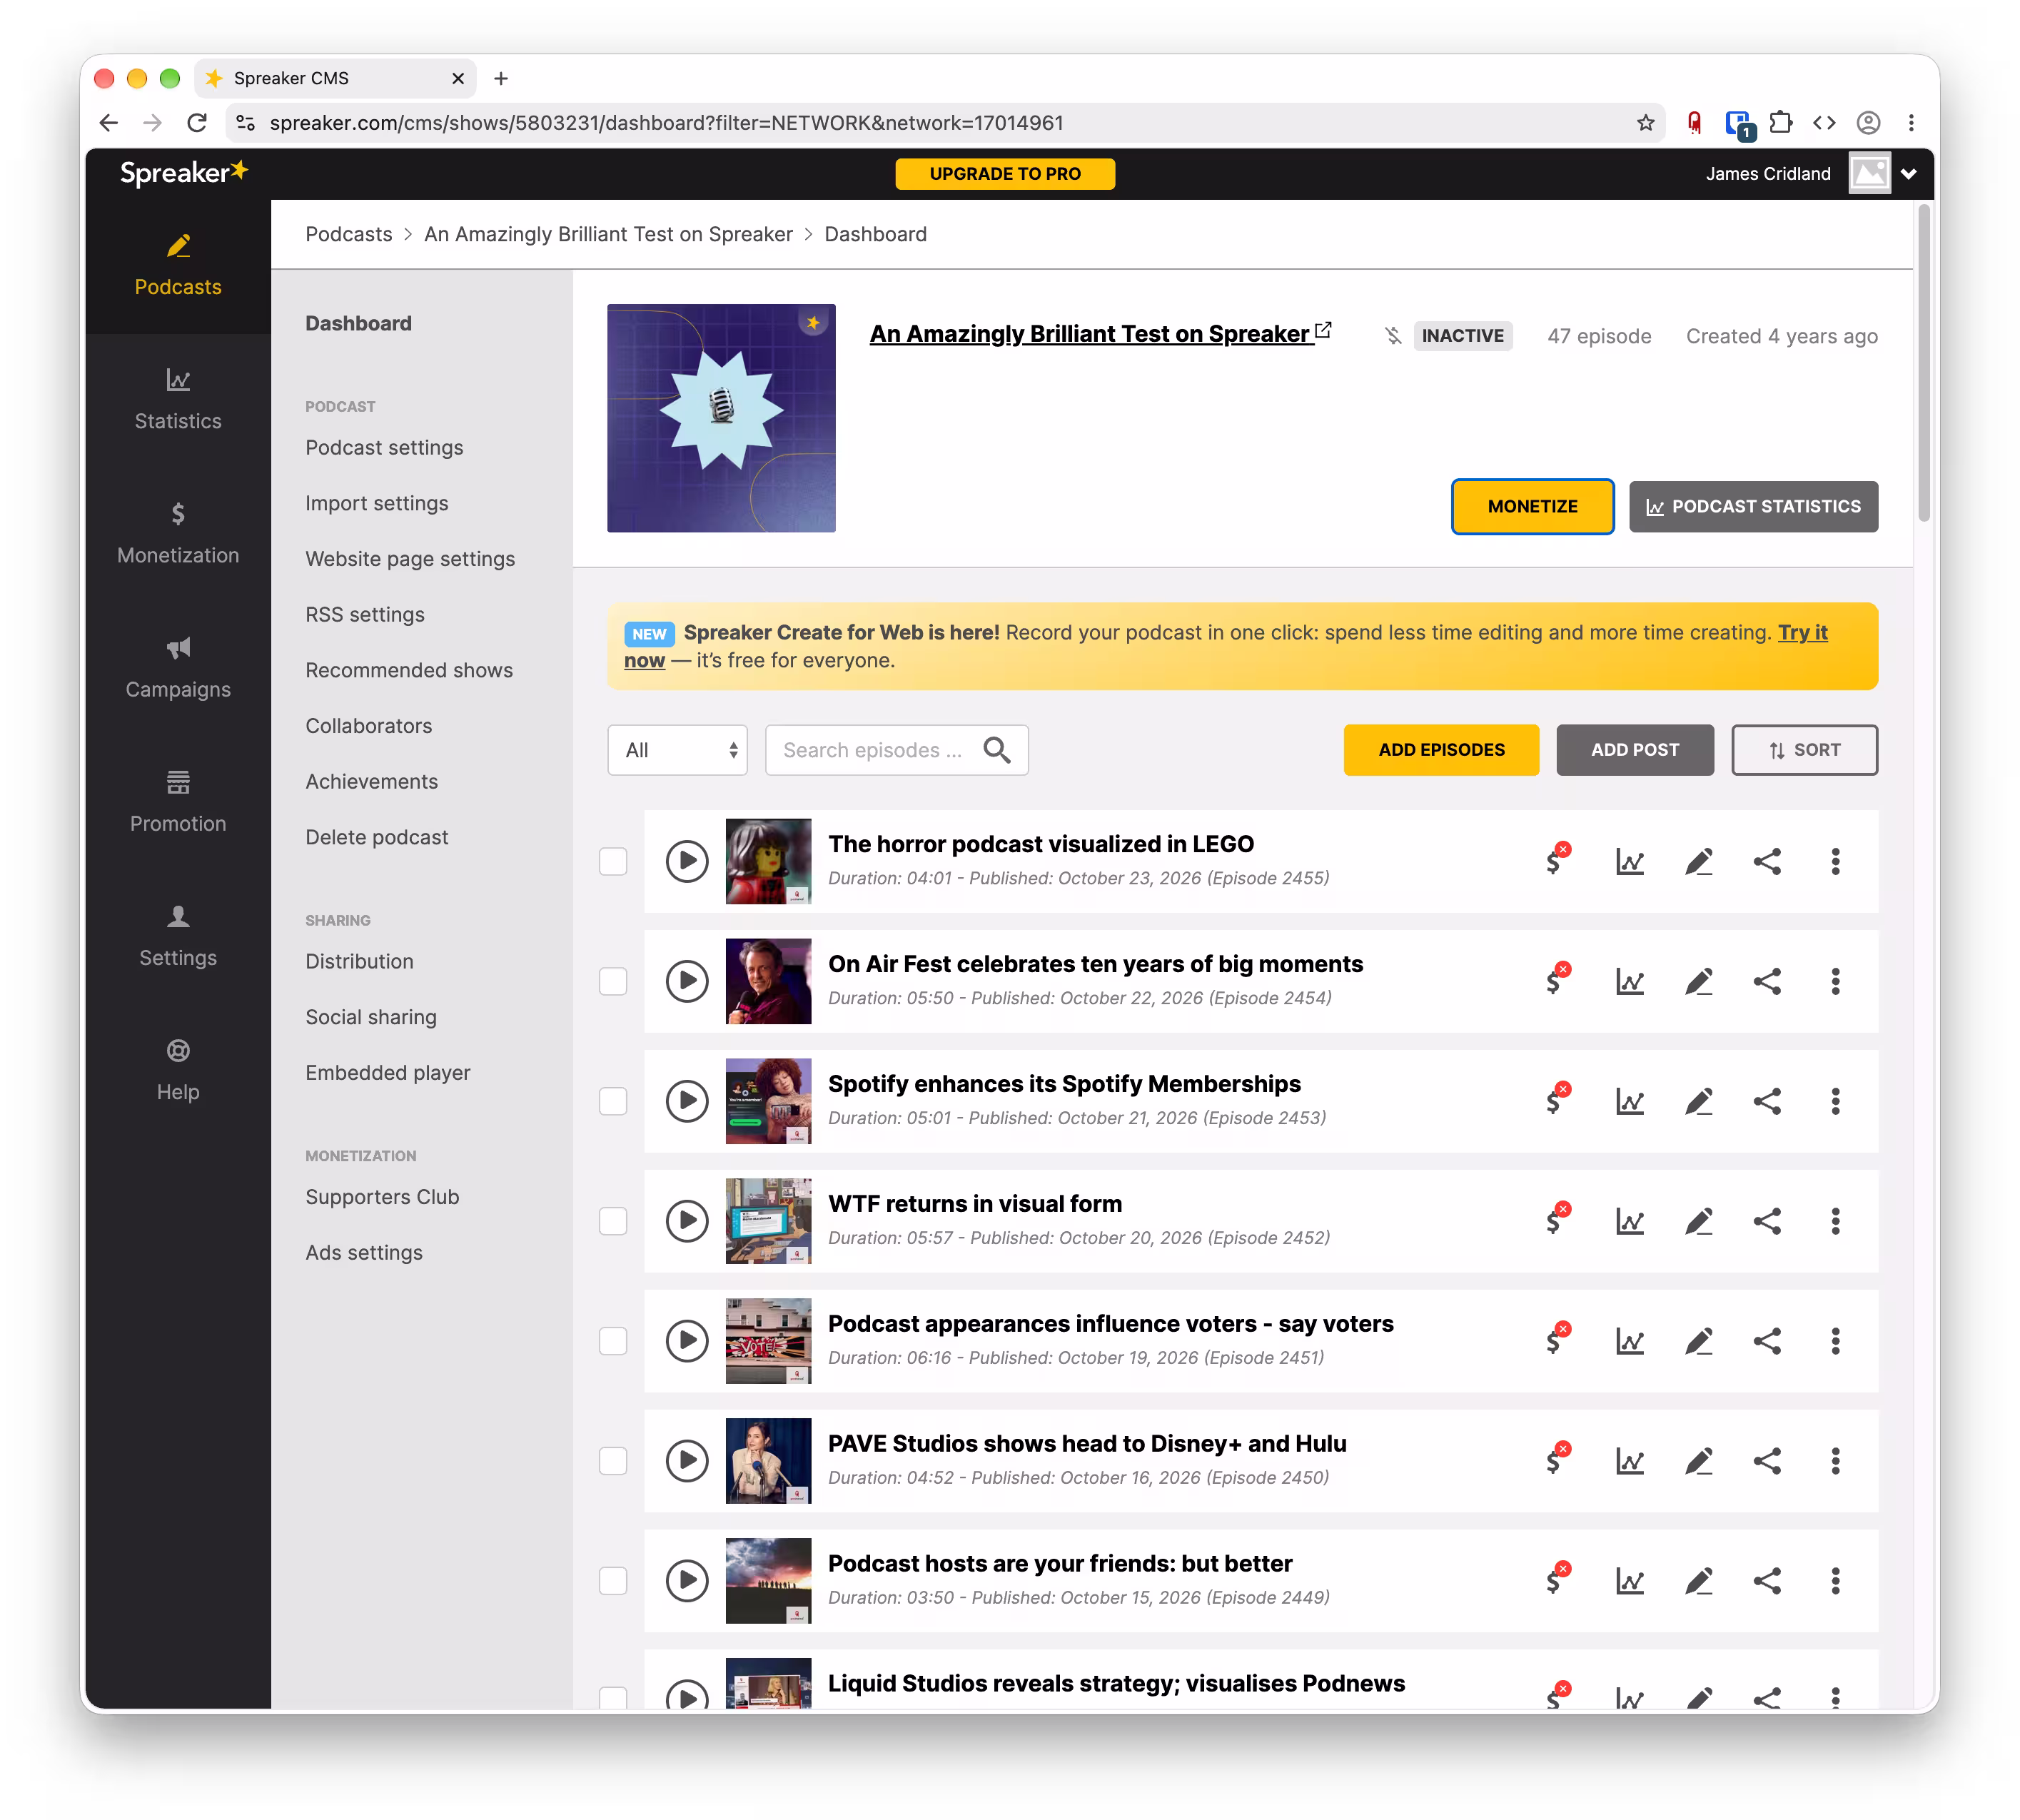Check the Podcast appearances episode checkbox

(x=612, y=1341)
